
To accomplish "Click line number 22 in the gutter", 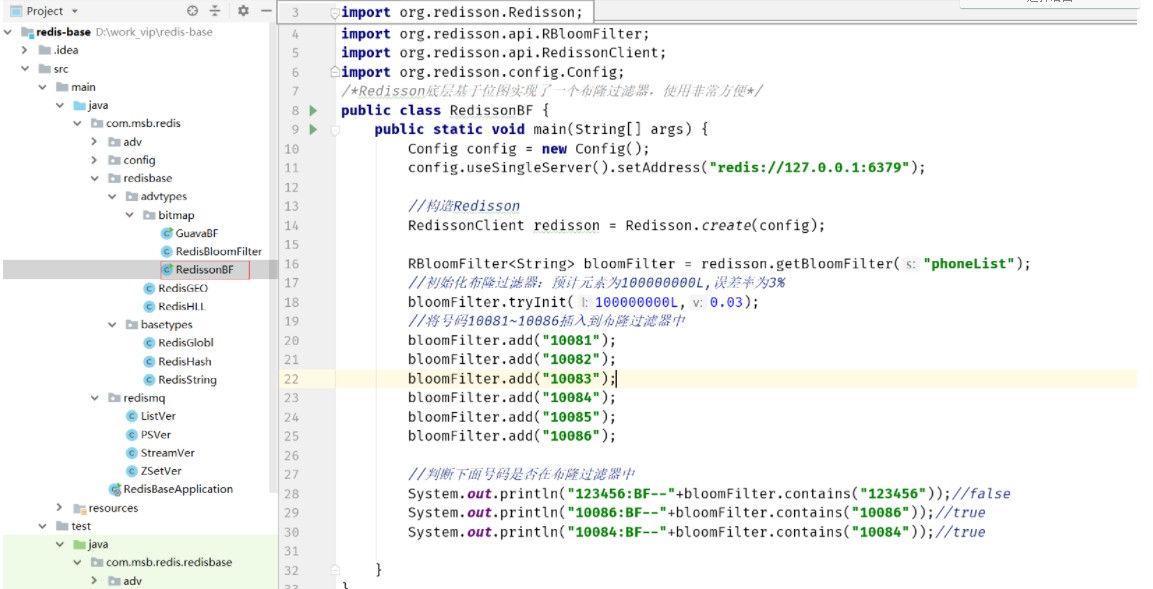I will coord(291,379).
